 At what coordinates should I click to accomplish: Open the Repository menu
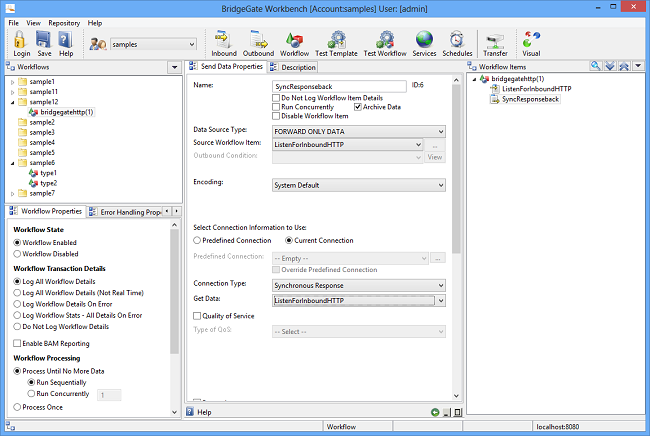pos(64,22)
